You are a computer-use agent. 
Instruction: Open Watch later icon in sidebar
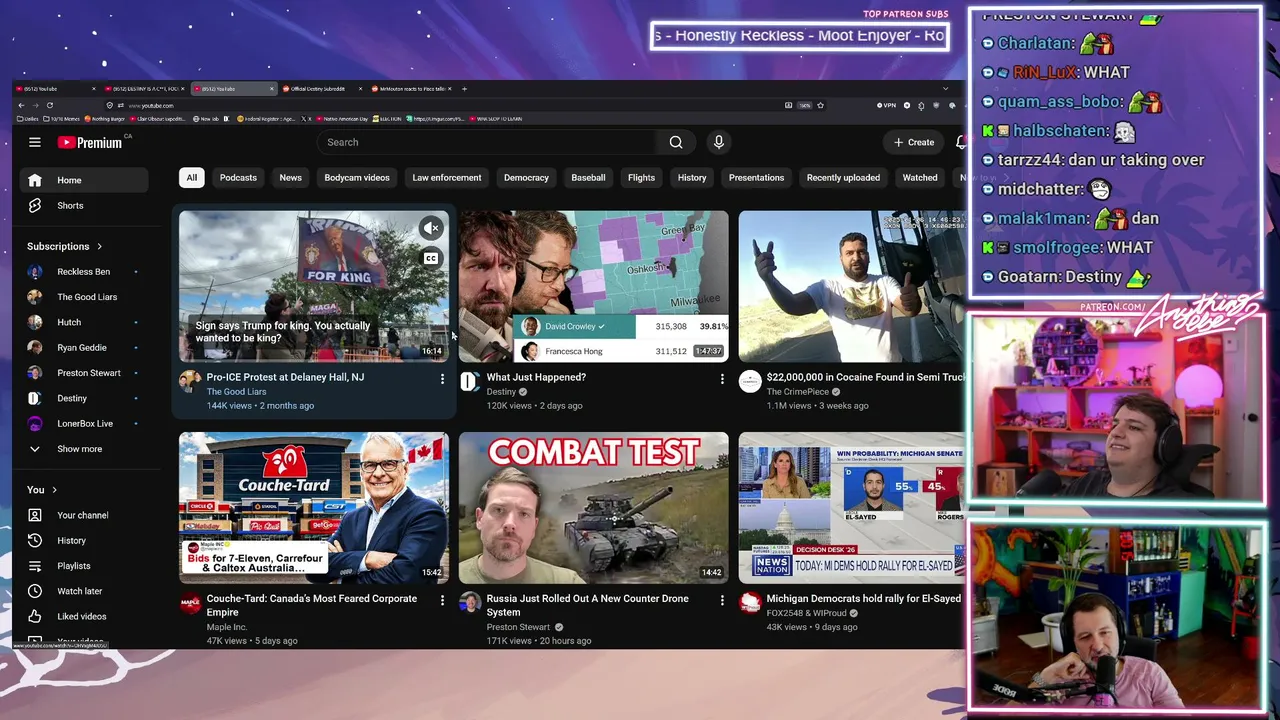pyautogui.click(x=35, y=591)
